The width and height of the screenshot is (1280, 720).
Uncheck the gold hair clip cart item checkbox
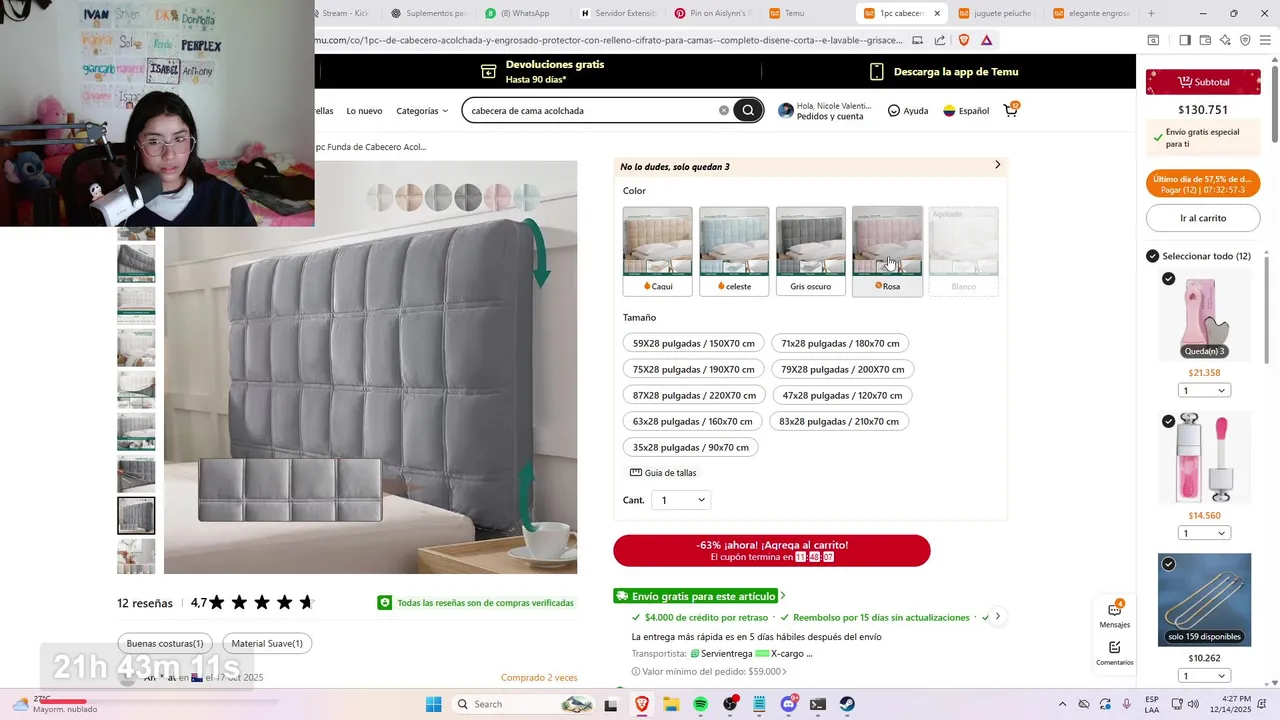[x=1169, y=564]
